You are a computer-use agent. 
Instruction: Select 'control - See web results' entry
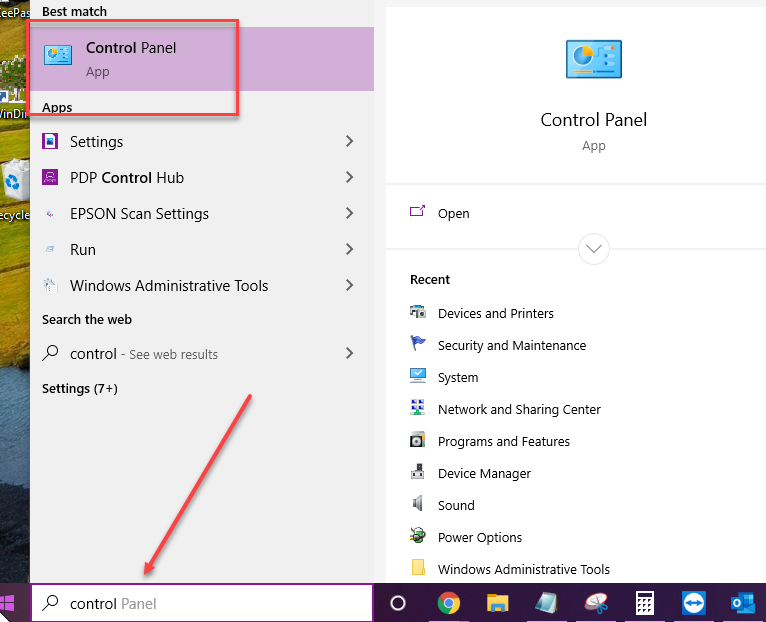pos(202,353)
